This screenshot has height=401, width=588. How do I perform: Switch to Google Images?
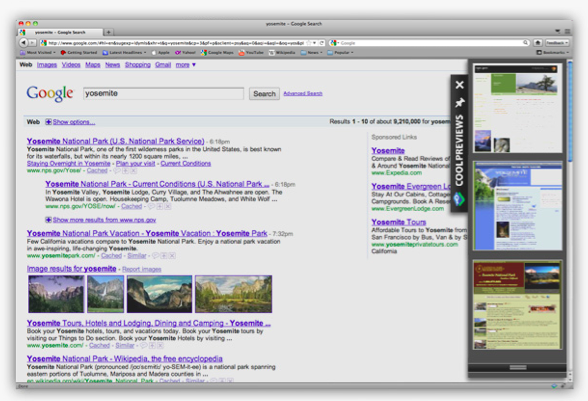click(47, 65)
